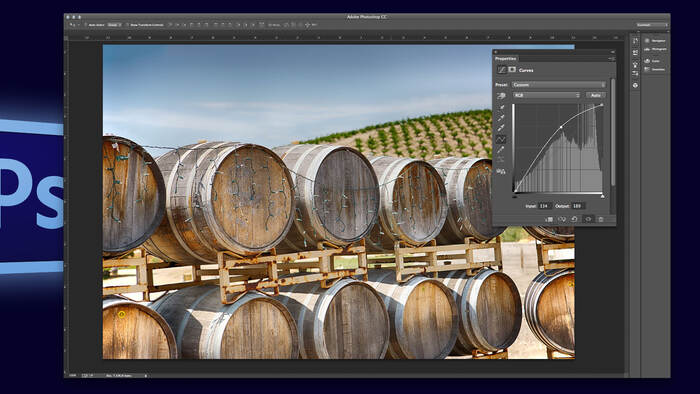
Task: Select the black point eyedropper in Curves
Action: point(501,107)
